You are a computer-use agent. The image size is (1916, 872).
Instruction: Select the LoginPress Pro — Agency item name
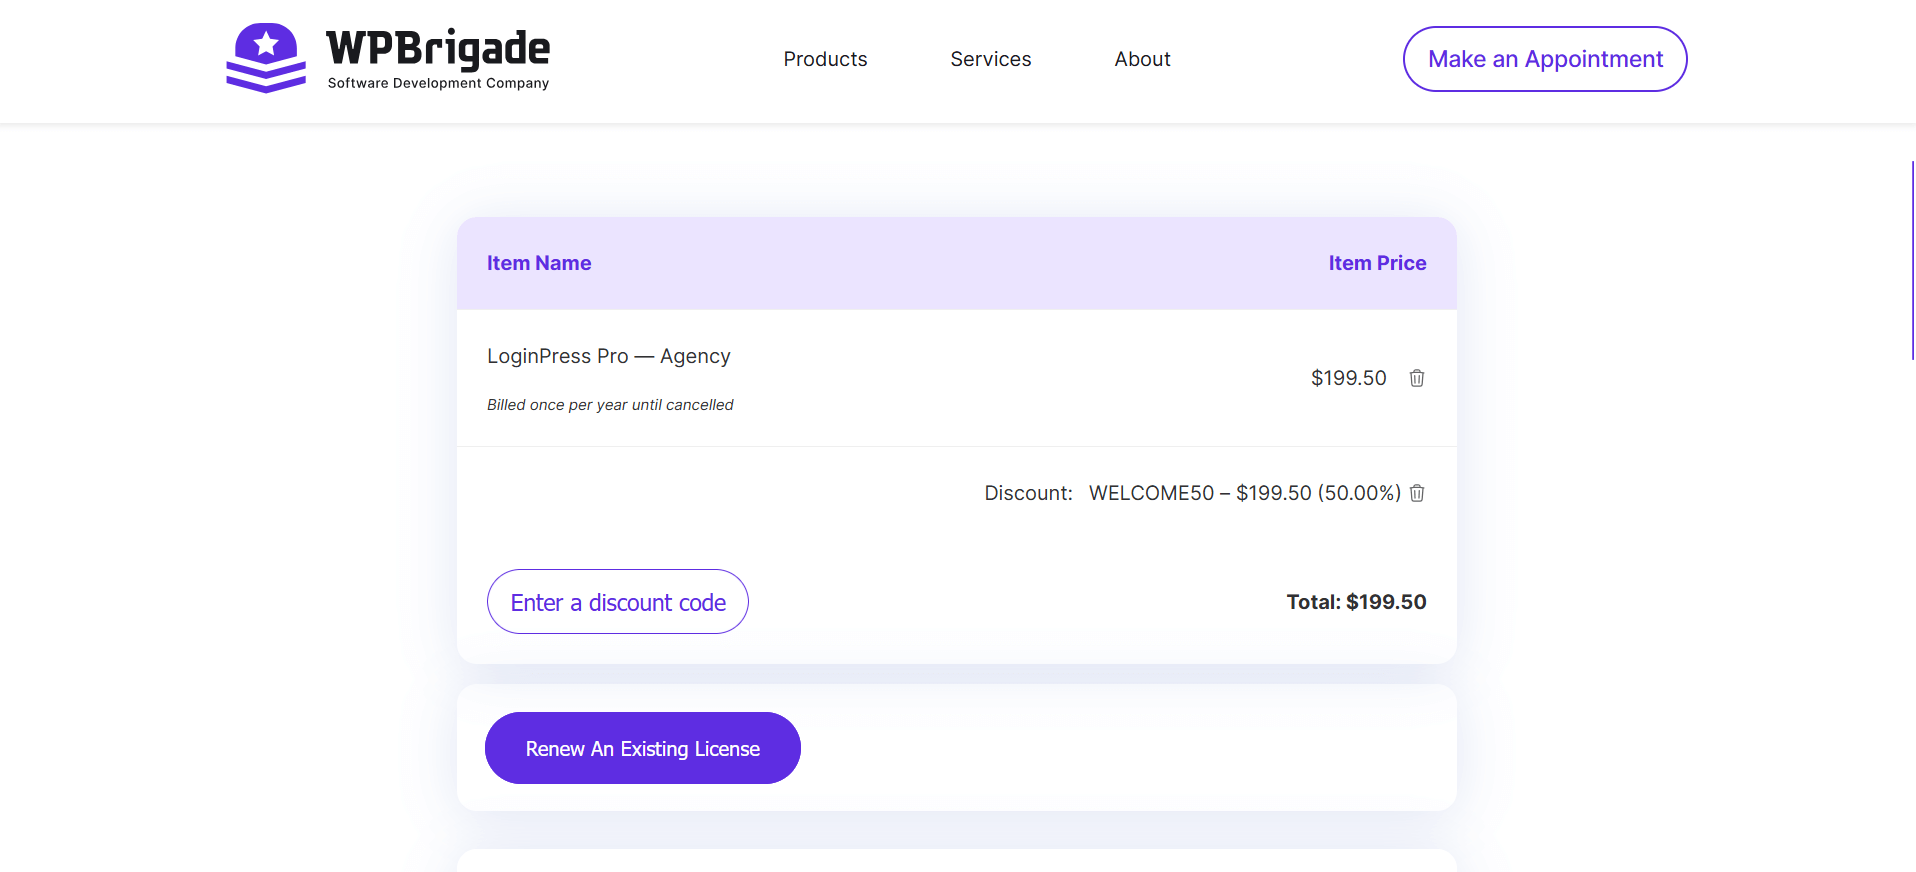pyautogui.click(x=609, y=356)
